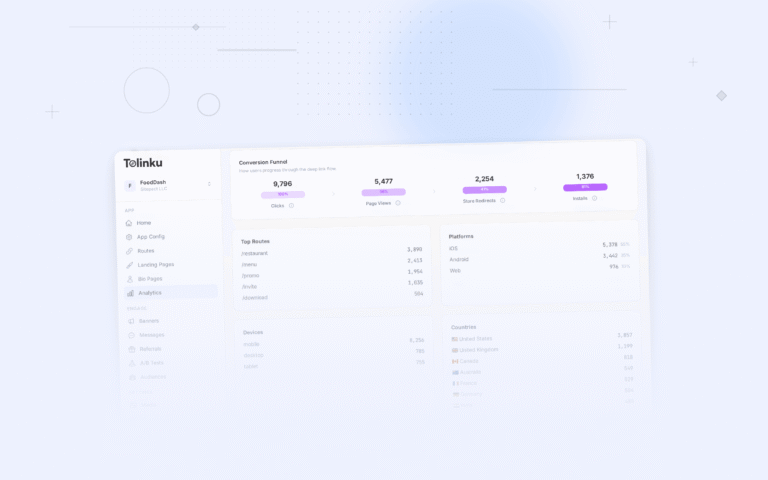Click the desktop devices row

tap(334, 353)
